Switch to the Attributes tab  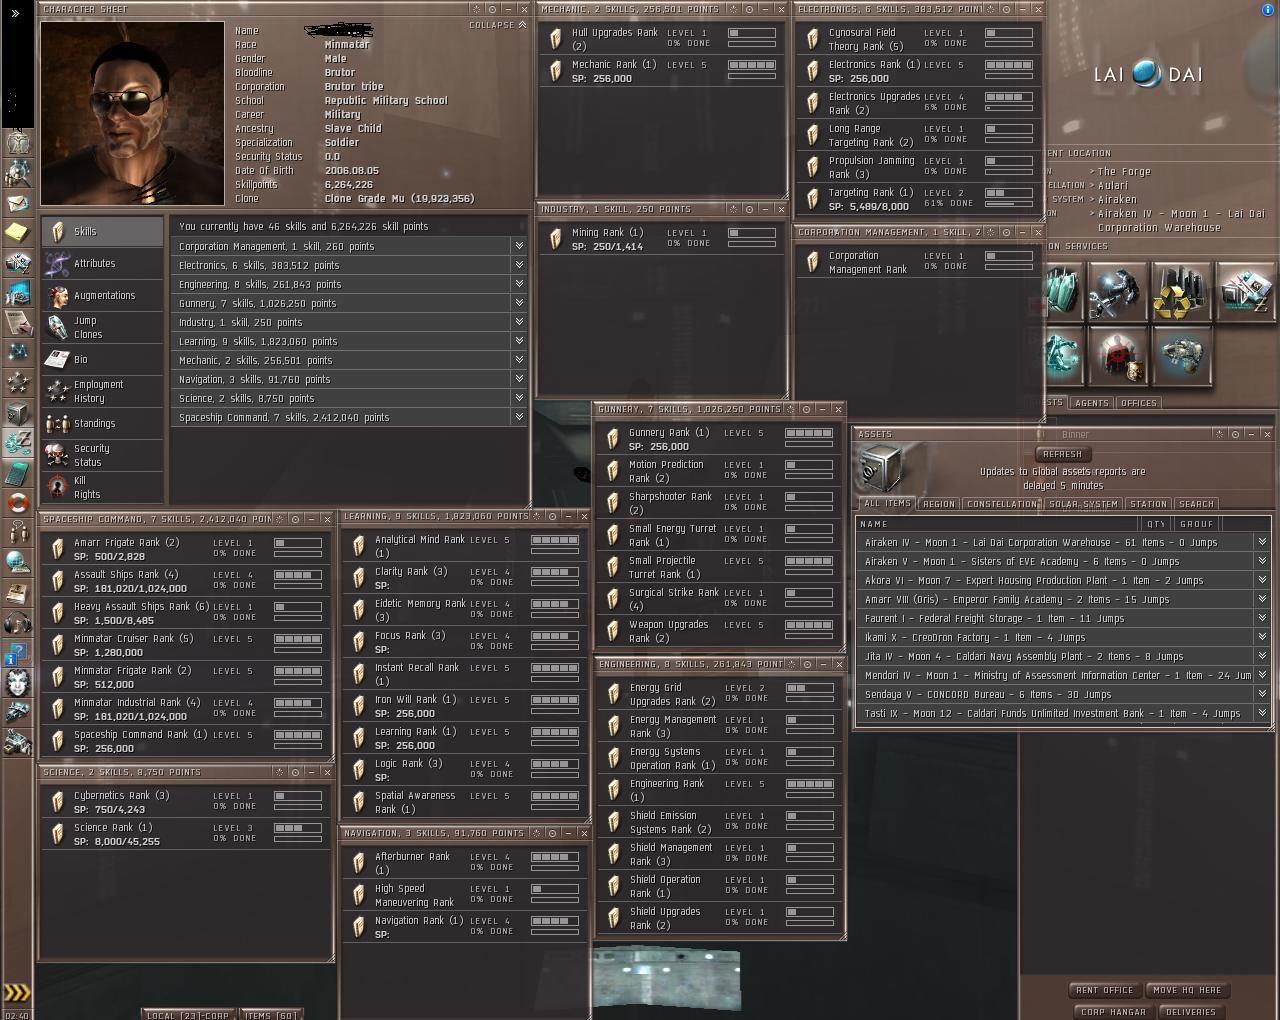(x=102, y=264)
